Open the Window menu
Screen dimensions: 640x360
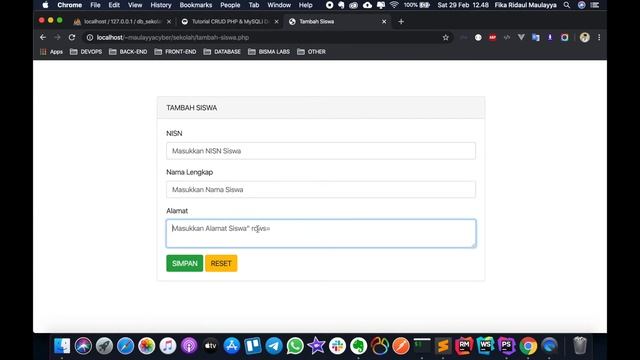(x=279, y=5)
